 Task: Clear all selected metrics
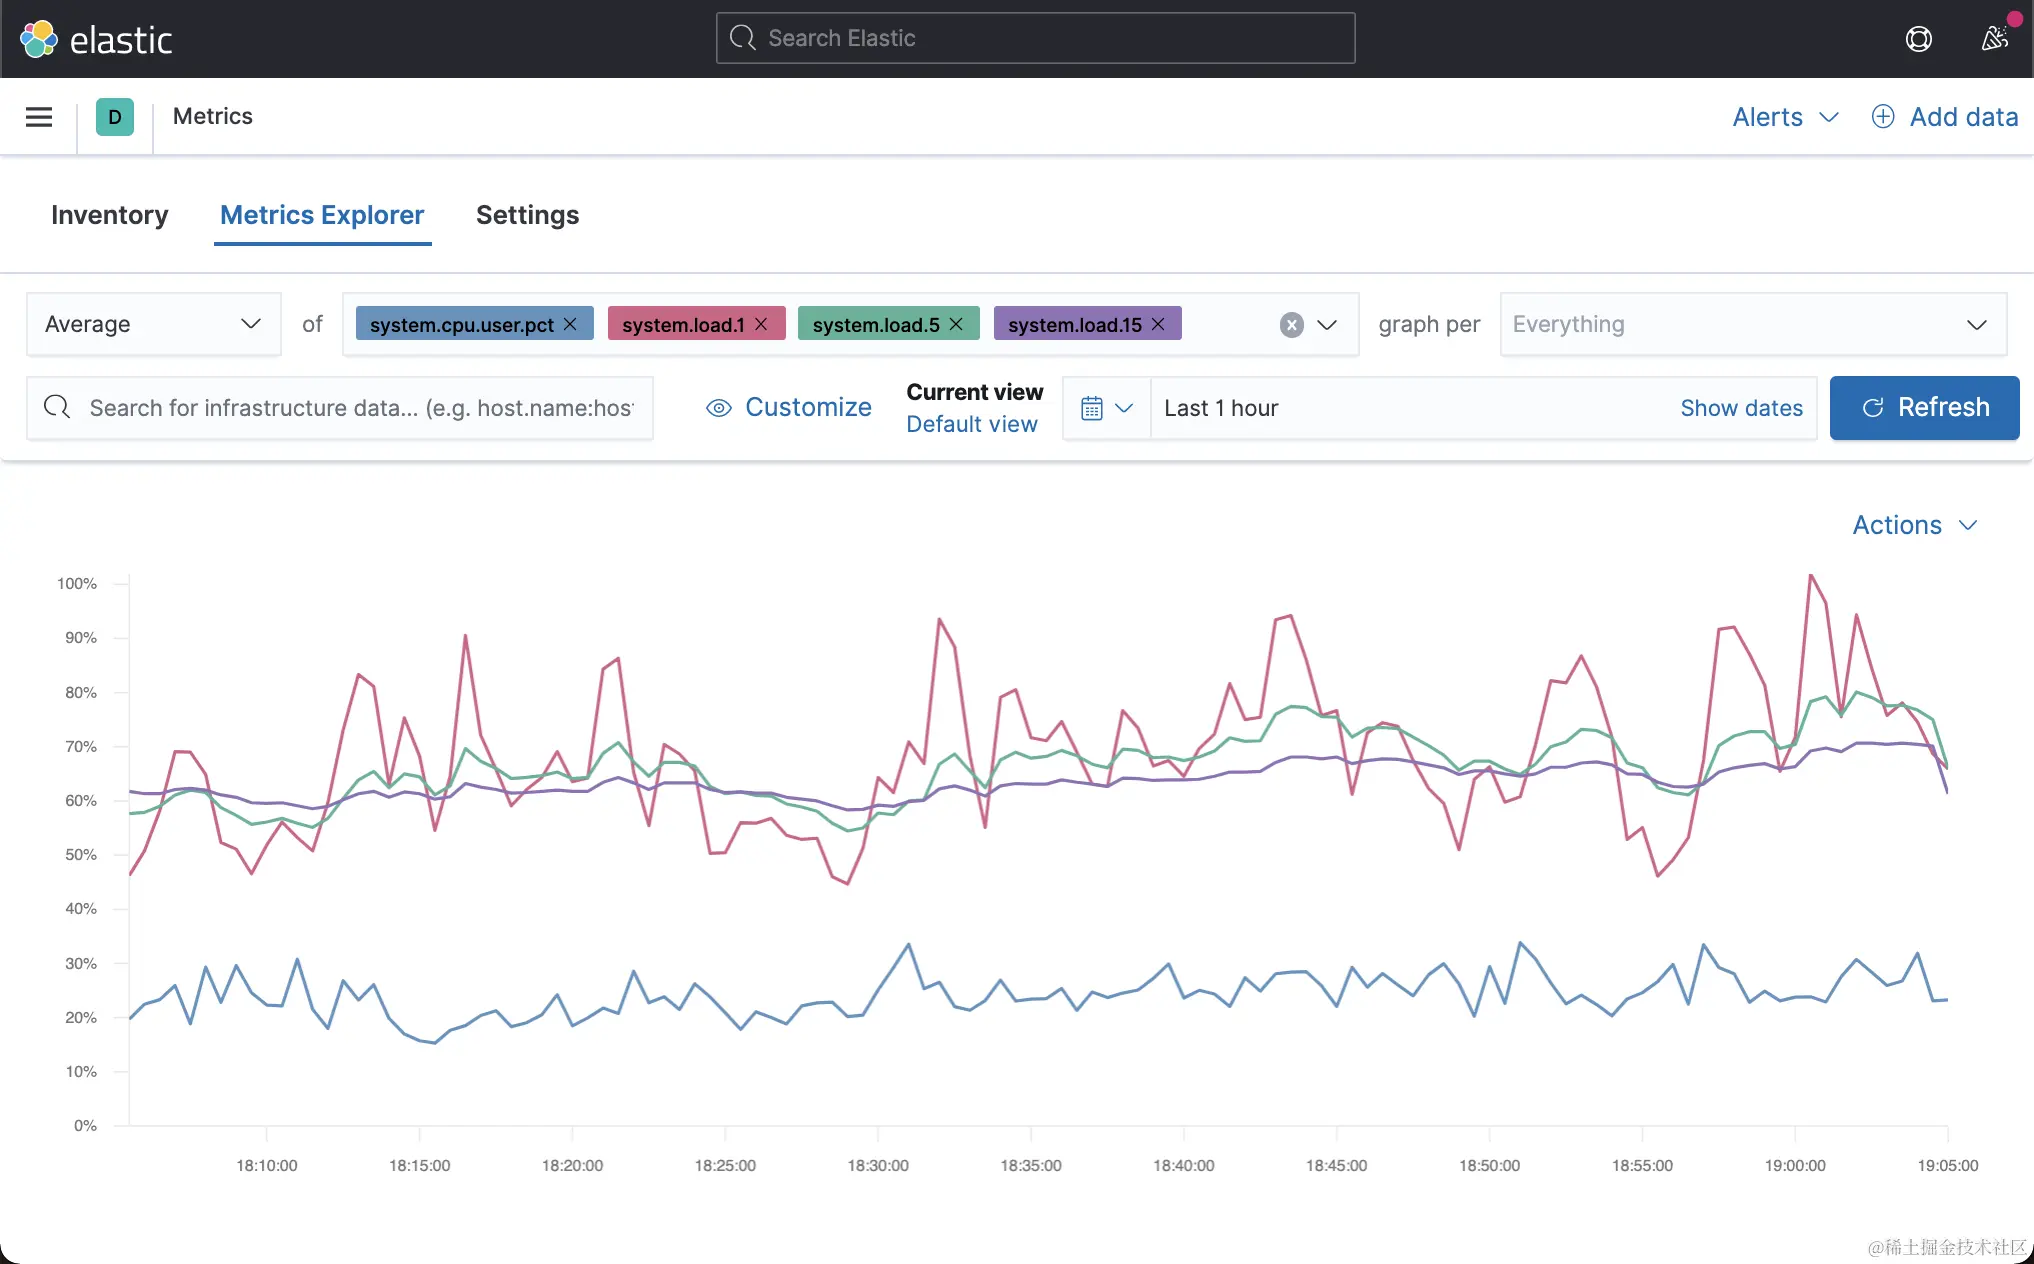1291,325
